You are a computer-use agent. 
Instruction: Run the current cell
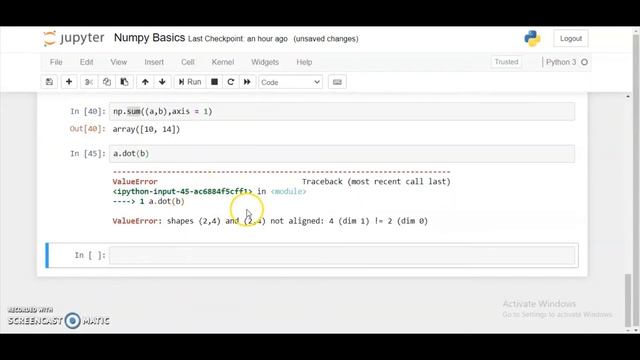click(190, 82)
